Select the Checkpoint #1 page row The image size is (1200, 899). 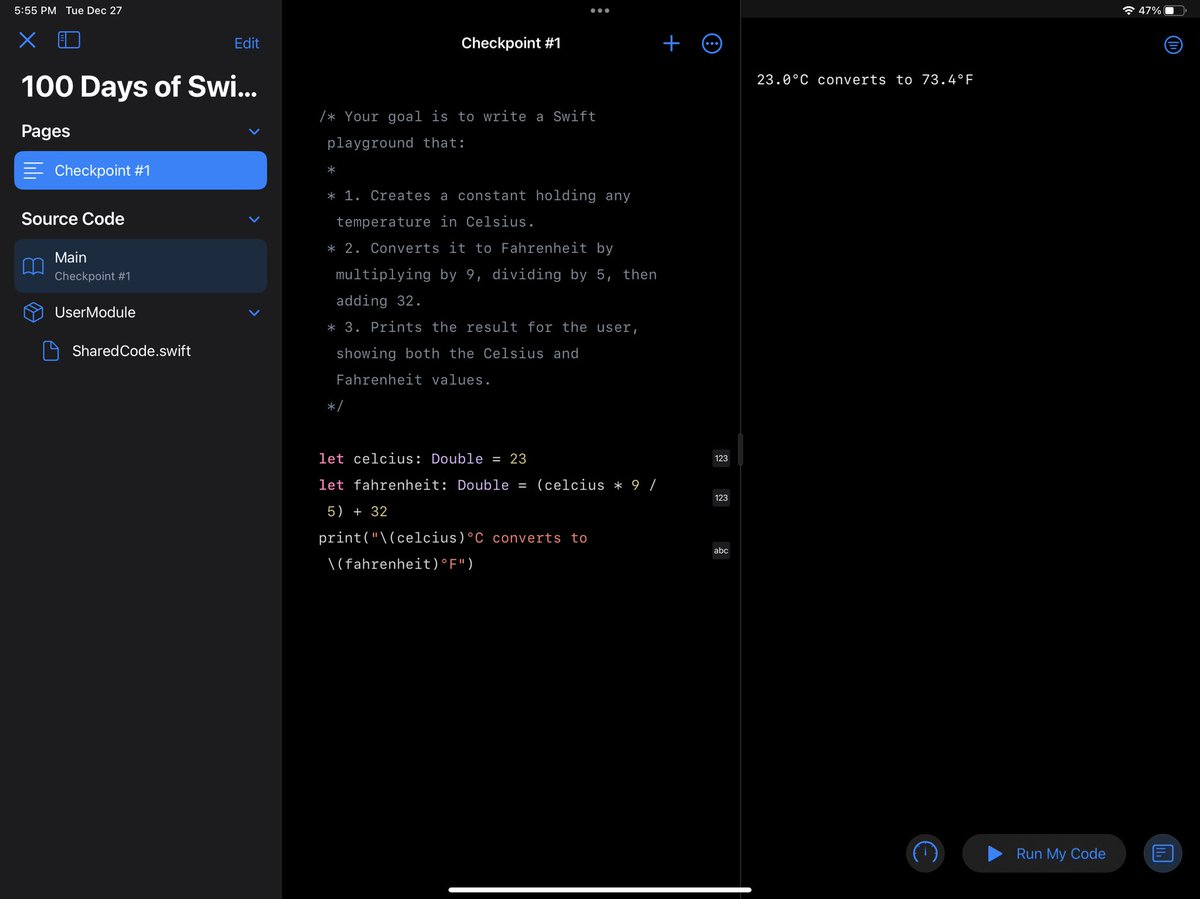point(140,170)
